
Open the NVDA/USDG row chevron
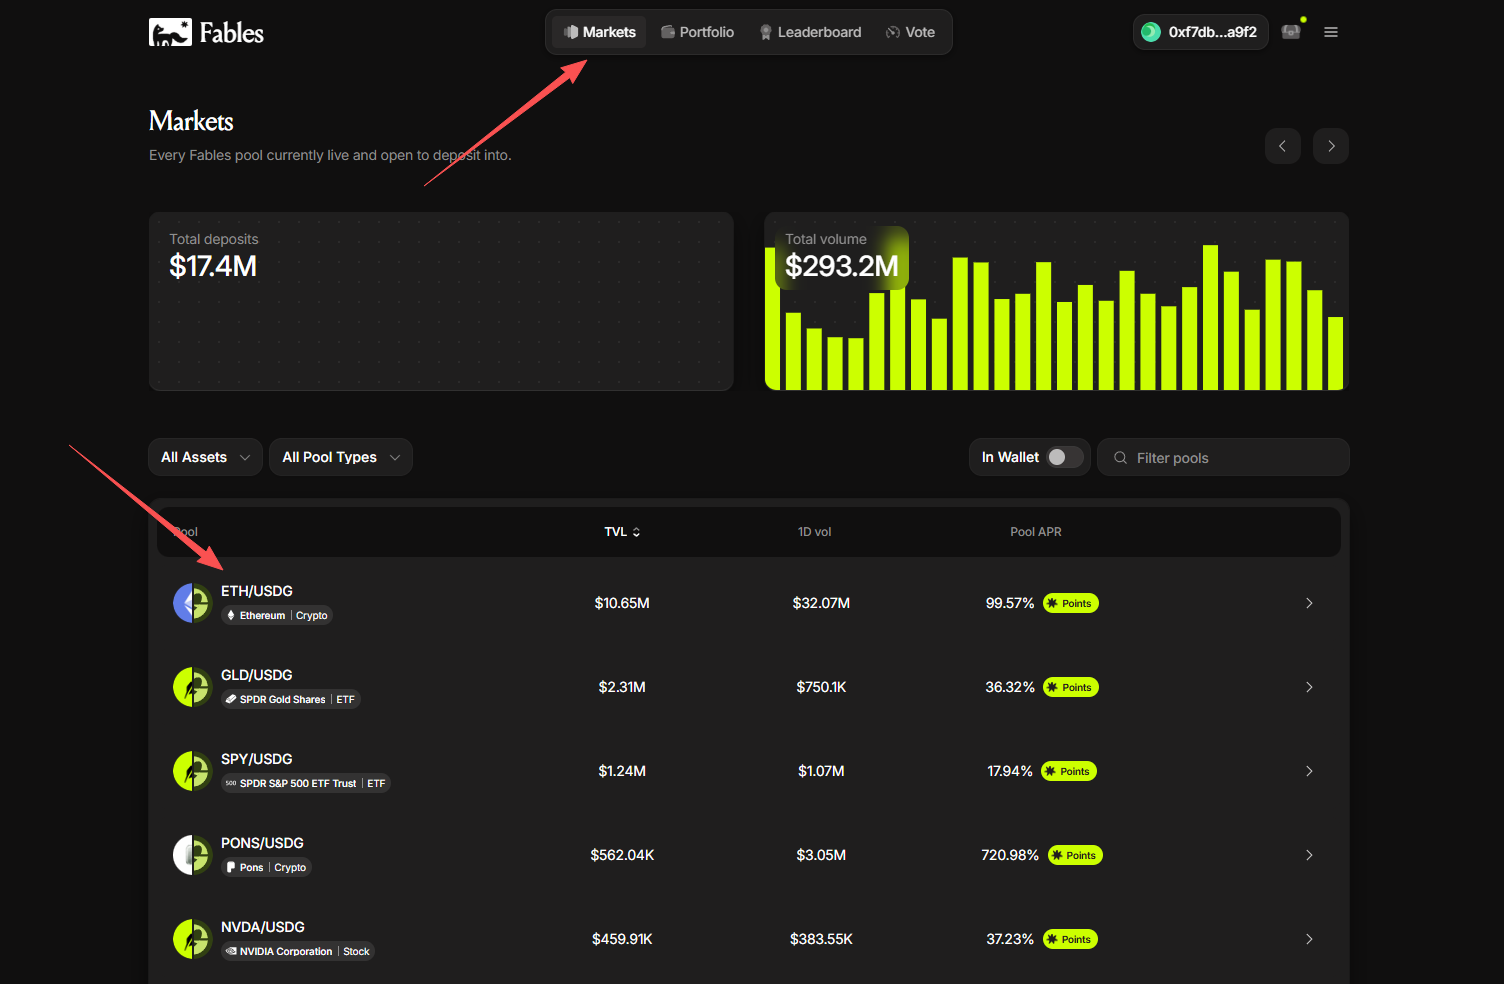(x=1309, y=939)
